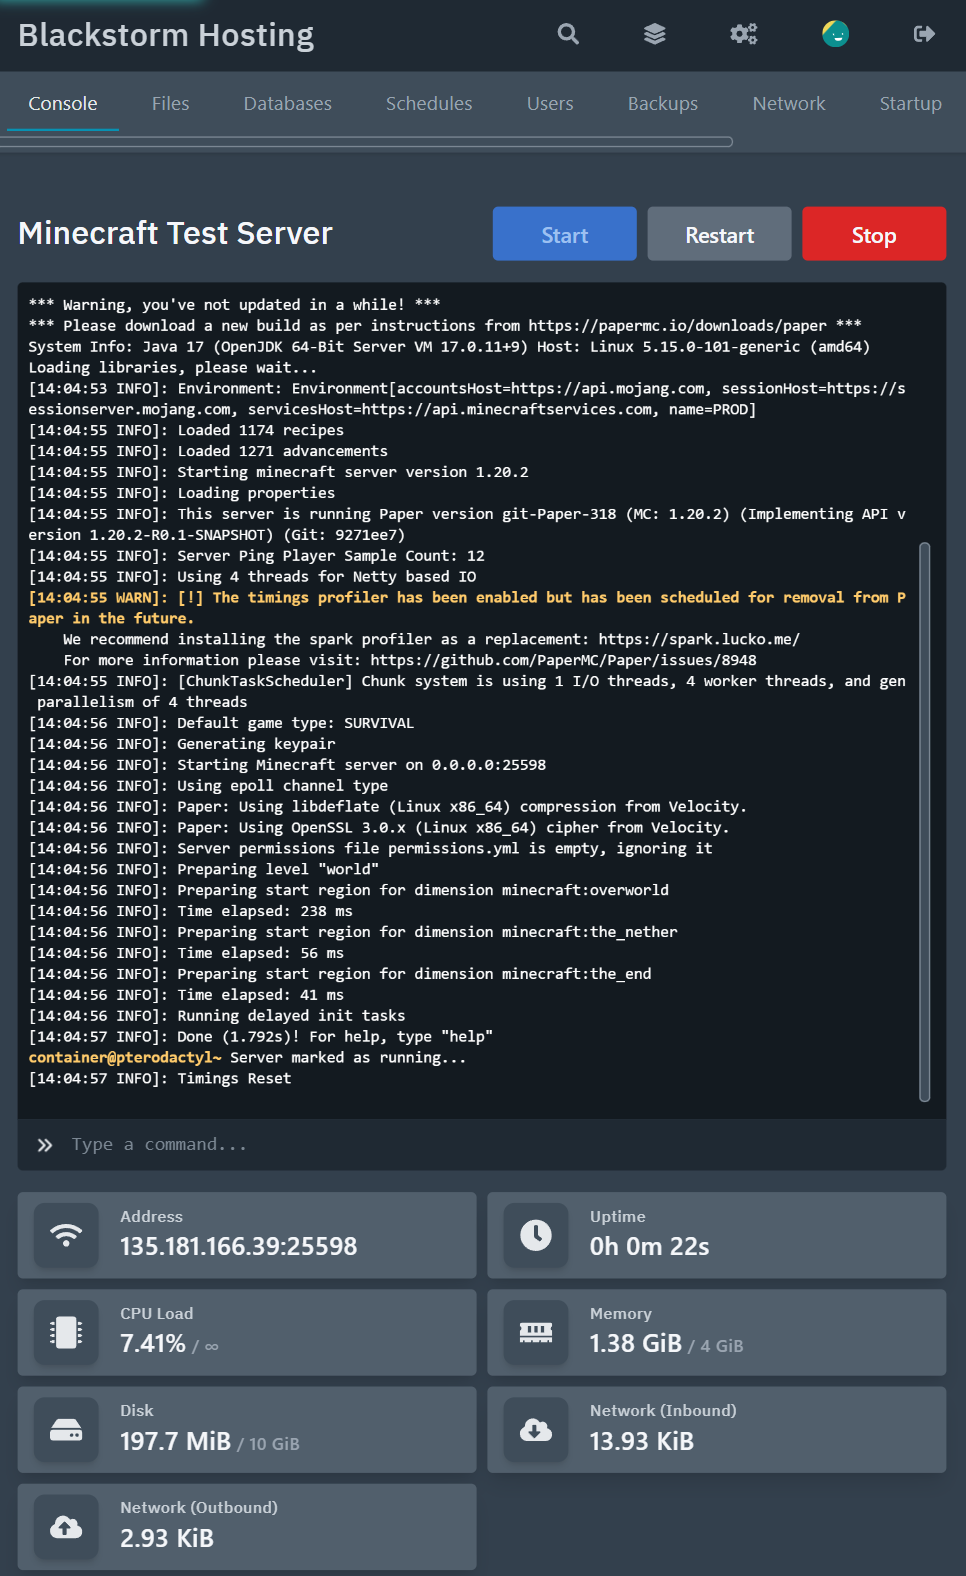The width and height of the screenshot is (966, 1576).
Task: Click the uptime clock icon
Action: 536,1235
